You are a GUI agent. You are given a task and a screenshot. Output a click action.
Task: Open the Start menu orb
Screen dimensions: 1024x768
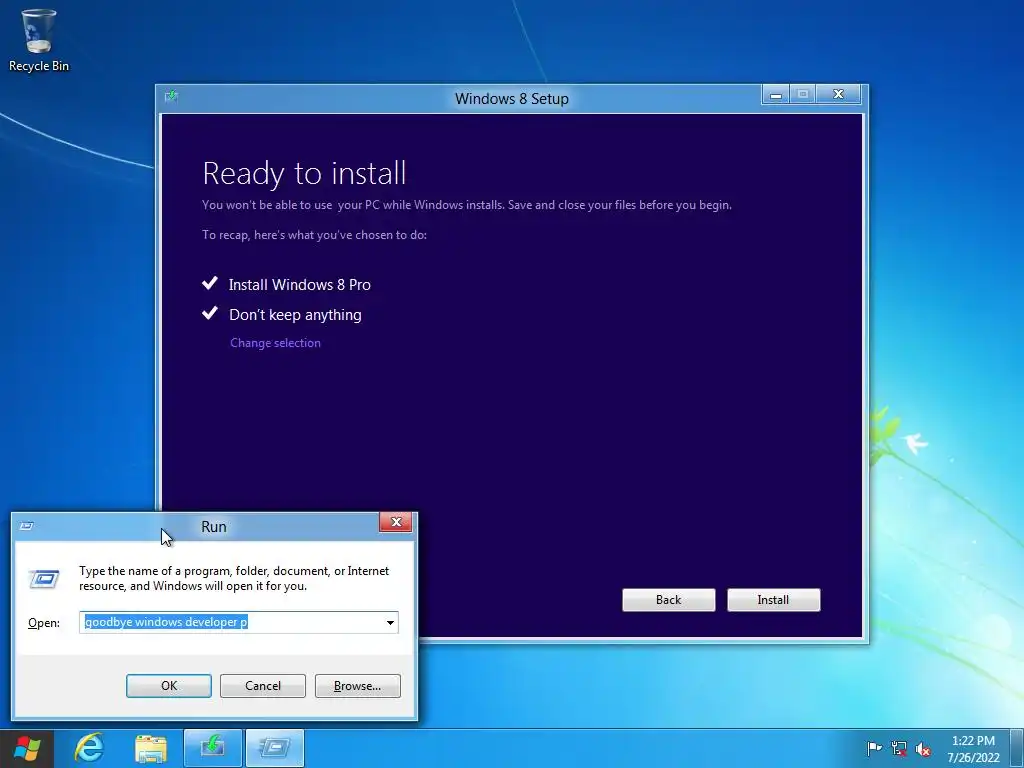coord(27,748)
